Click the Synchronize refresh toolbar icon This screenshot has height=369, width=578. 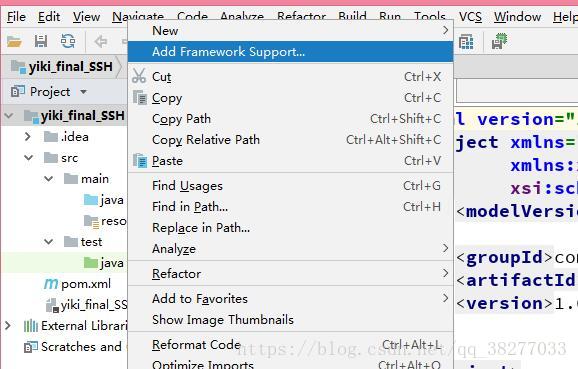pos(68,41)
